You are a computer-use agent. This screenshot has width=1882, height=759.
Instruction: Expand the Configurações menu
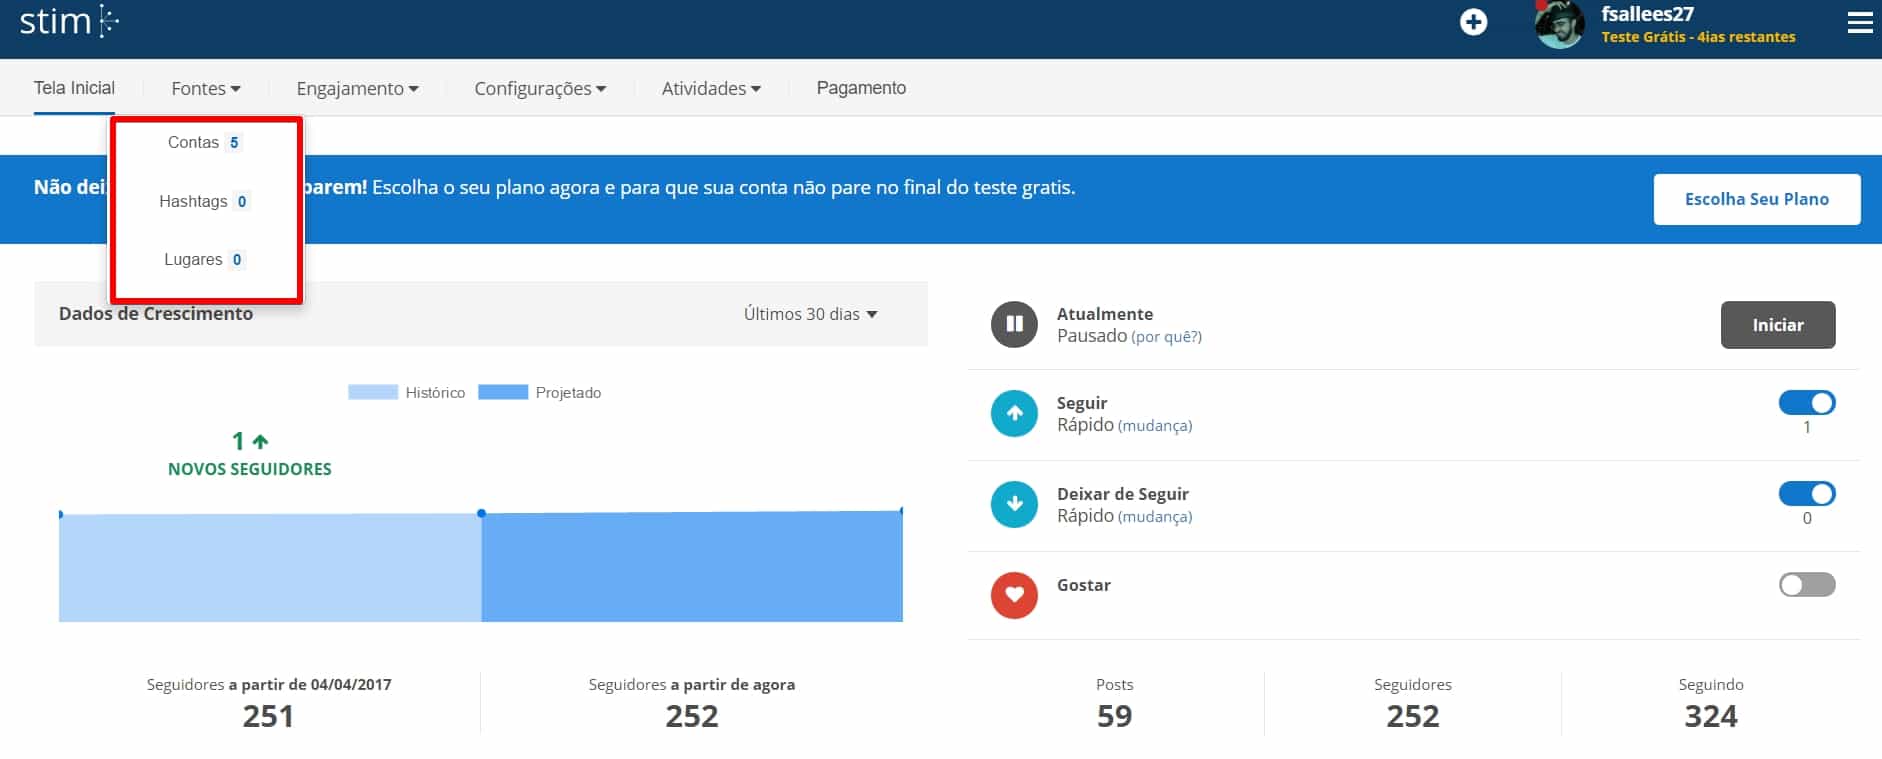(540, 88)
